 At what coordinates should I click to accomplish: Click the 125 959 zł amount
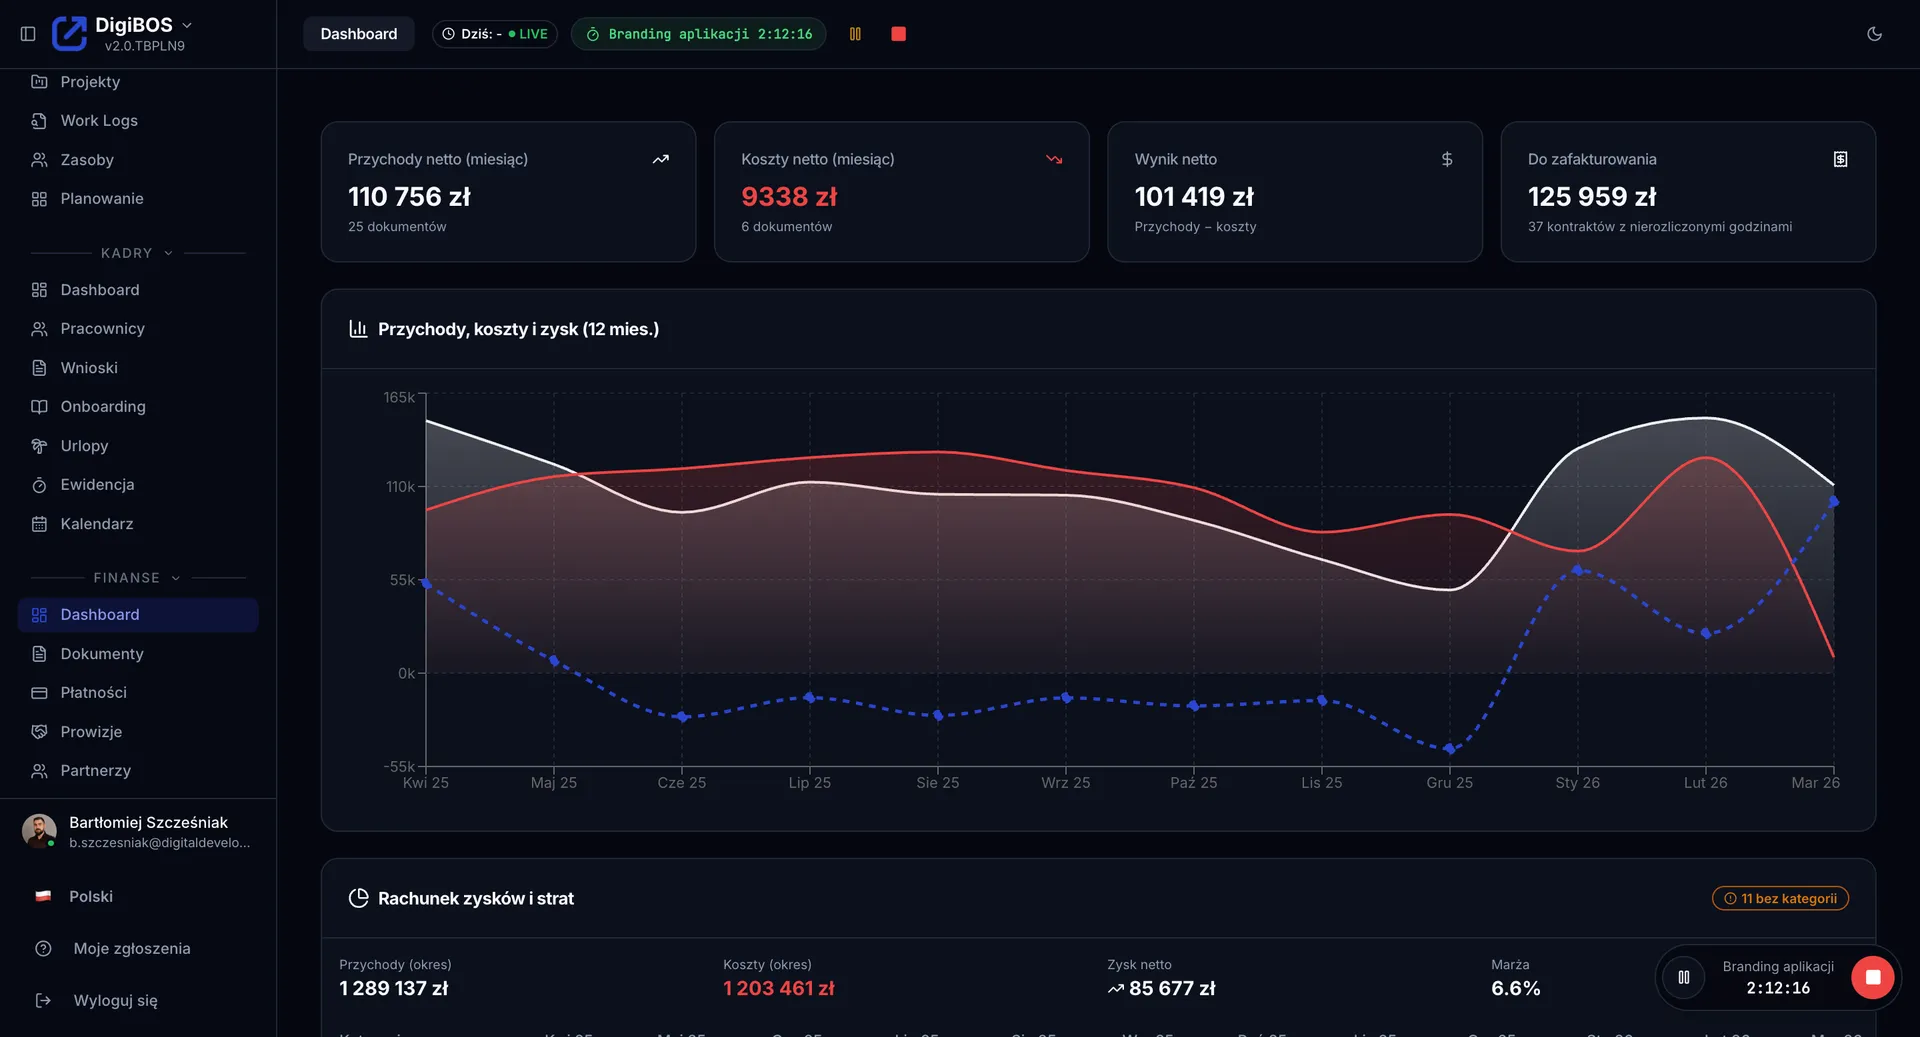1592,197
